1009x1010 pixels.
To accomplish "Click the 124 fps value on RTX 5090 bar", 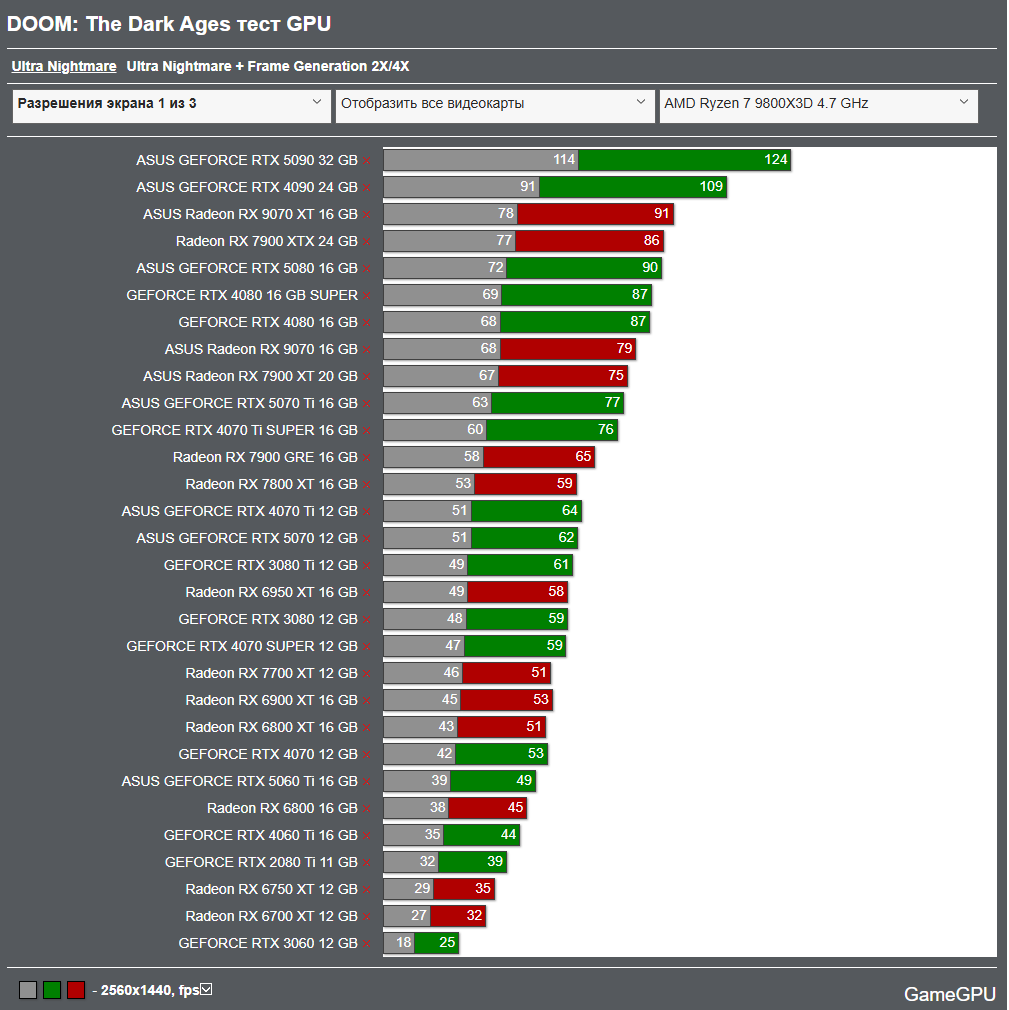I will pyautogui.click(x=776, y=160).
